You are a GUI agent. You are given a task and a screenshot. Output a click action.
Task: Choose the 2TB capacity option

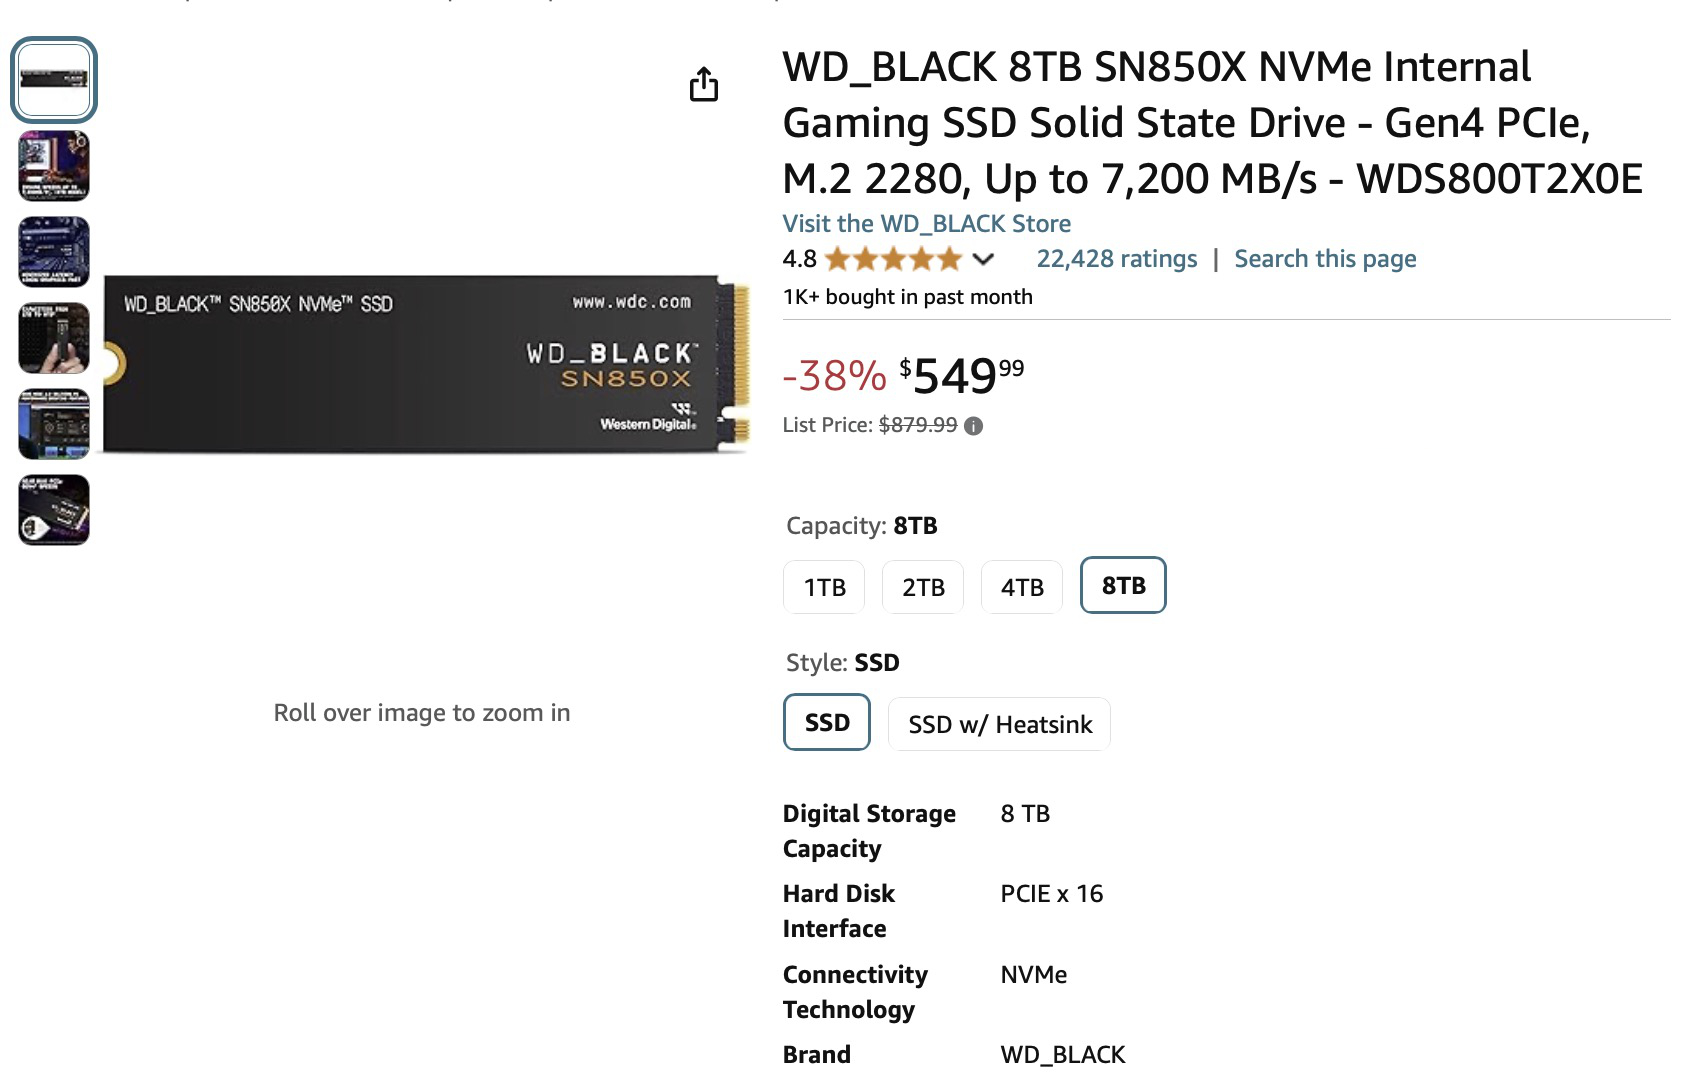[923, 587]
